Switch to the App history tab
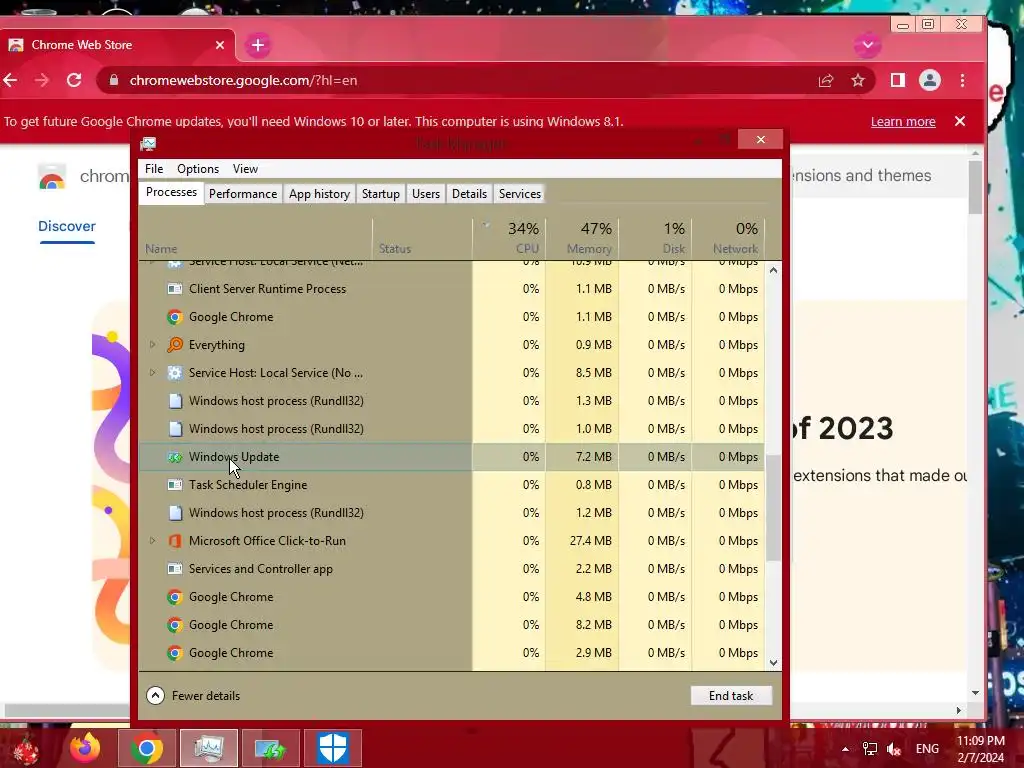 tap(319, 194)
